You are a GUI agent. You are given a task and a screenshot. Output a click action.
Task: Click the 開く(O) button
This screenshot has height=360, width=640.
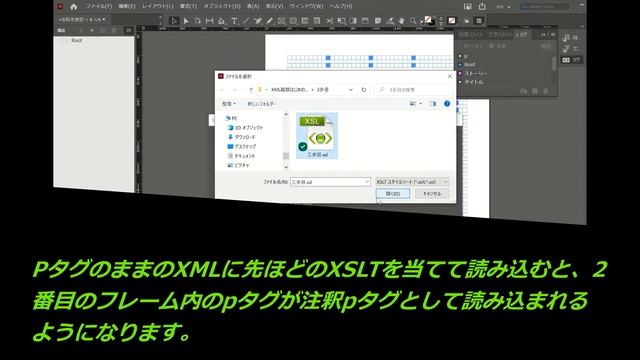pyautogui.click(x=393, y=193)
